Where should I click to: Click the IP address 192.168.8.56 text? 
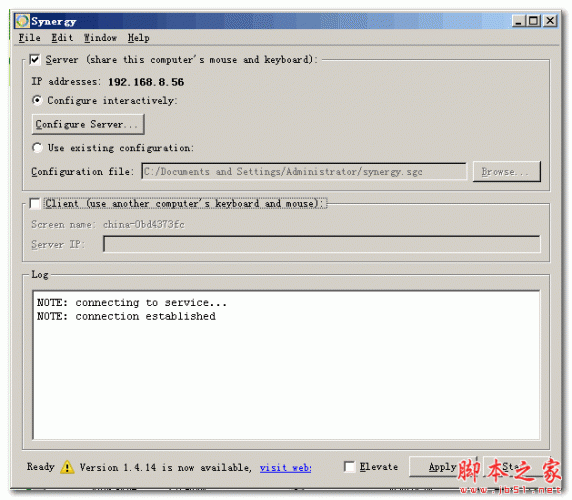pos(146,82)
